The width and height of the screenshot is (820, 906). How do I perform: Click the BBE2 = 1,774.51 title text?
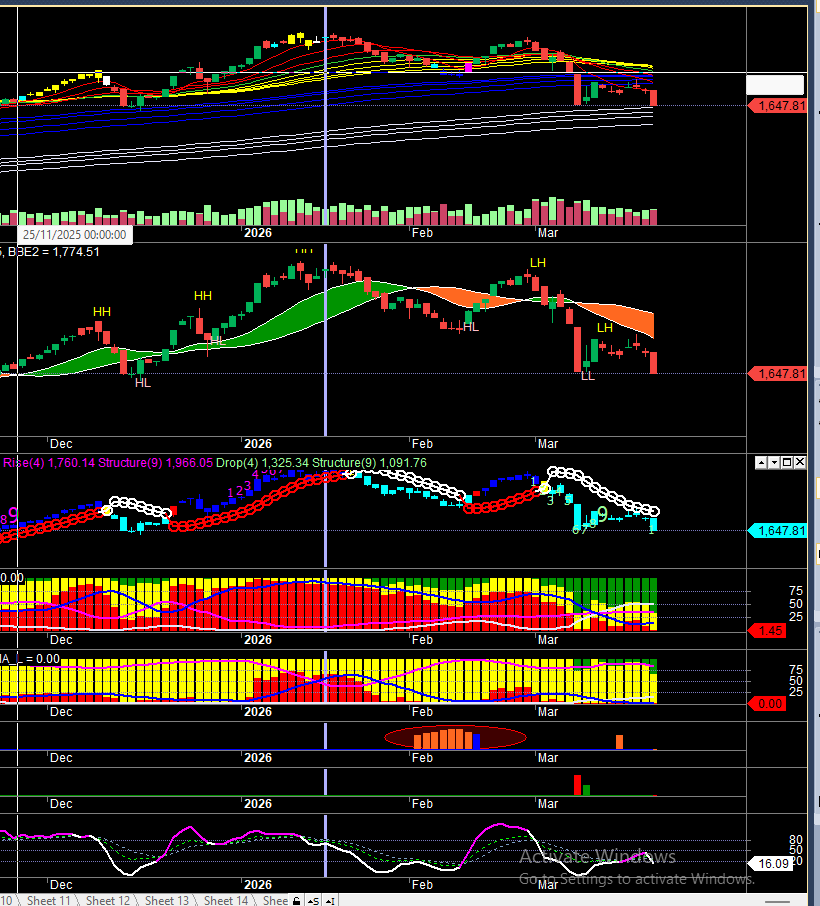click(x=53, y=252)
